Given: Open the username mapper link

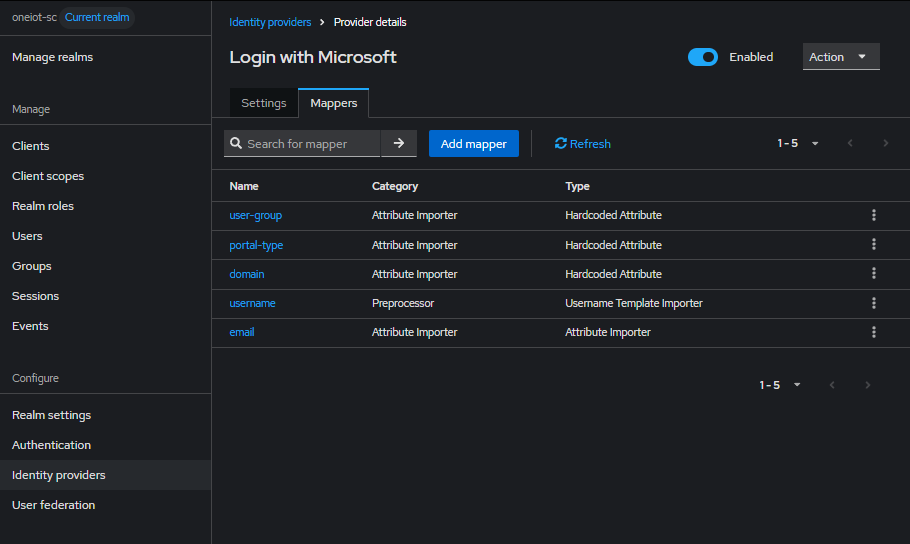Looking at the screenshot, I should click(252, 303).
